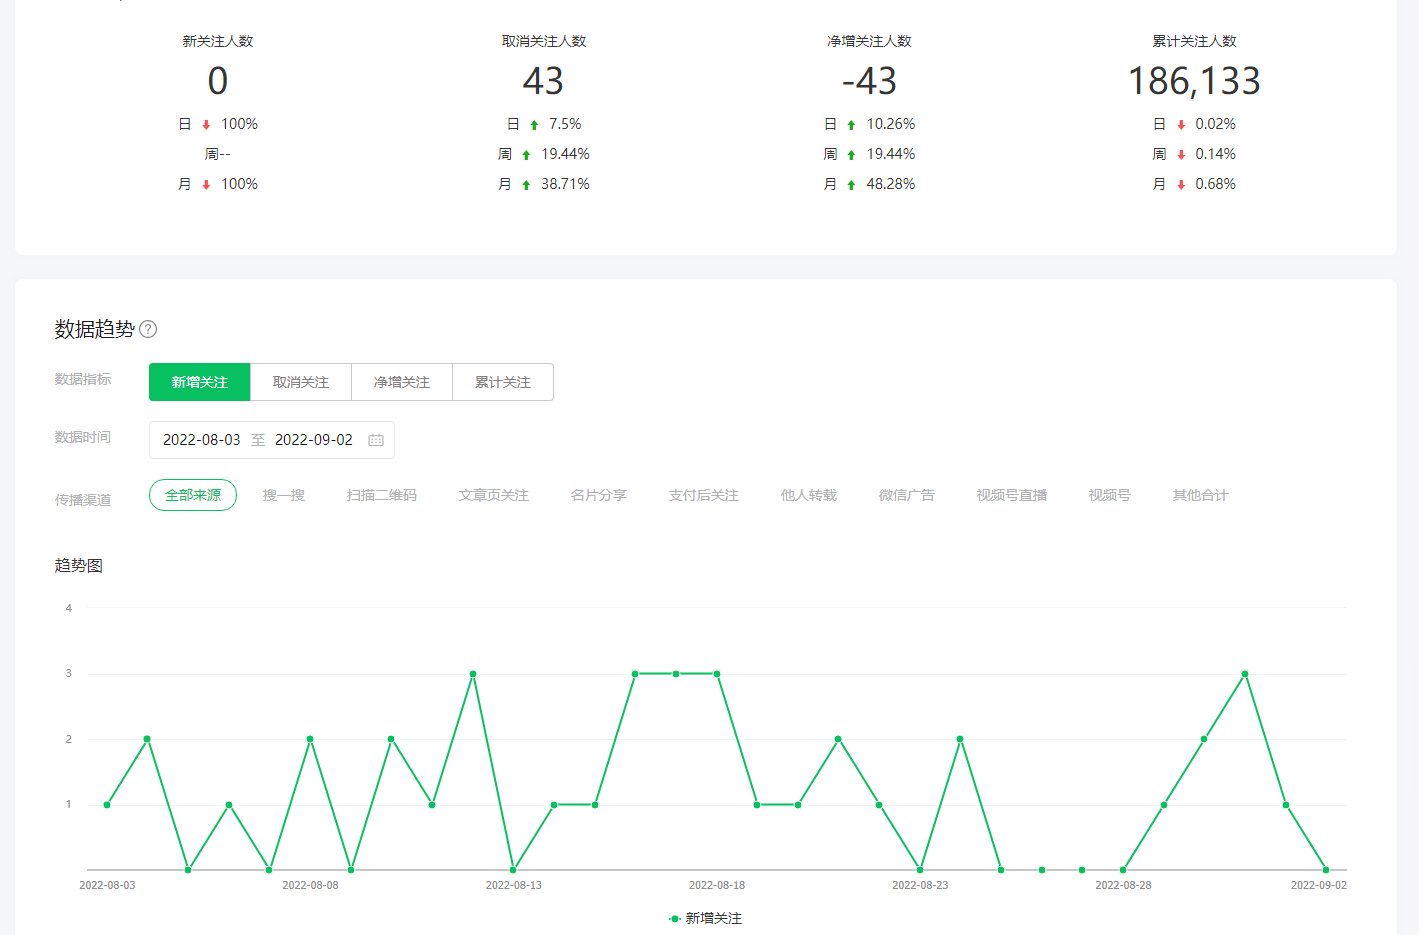Select the 新增关注 metric tab
This screenshot has width=1419, height=935.
pos(200,382)
